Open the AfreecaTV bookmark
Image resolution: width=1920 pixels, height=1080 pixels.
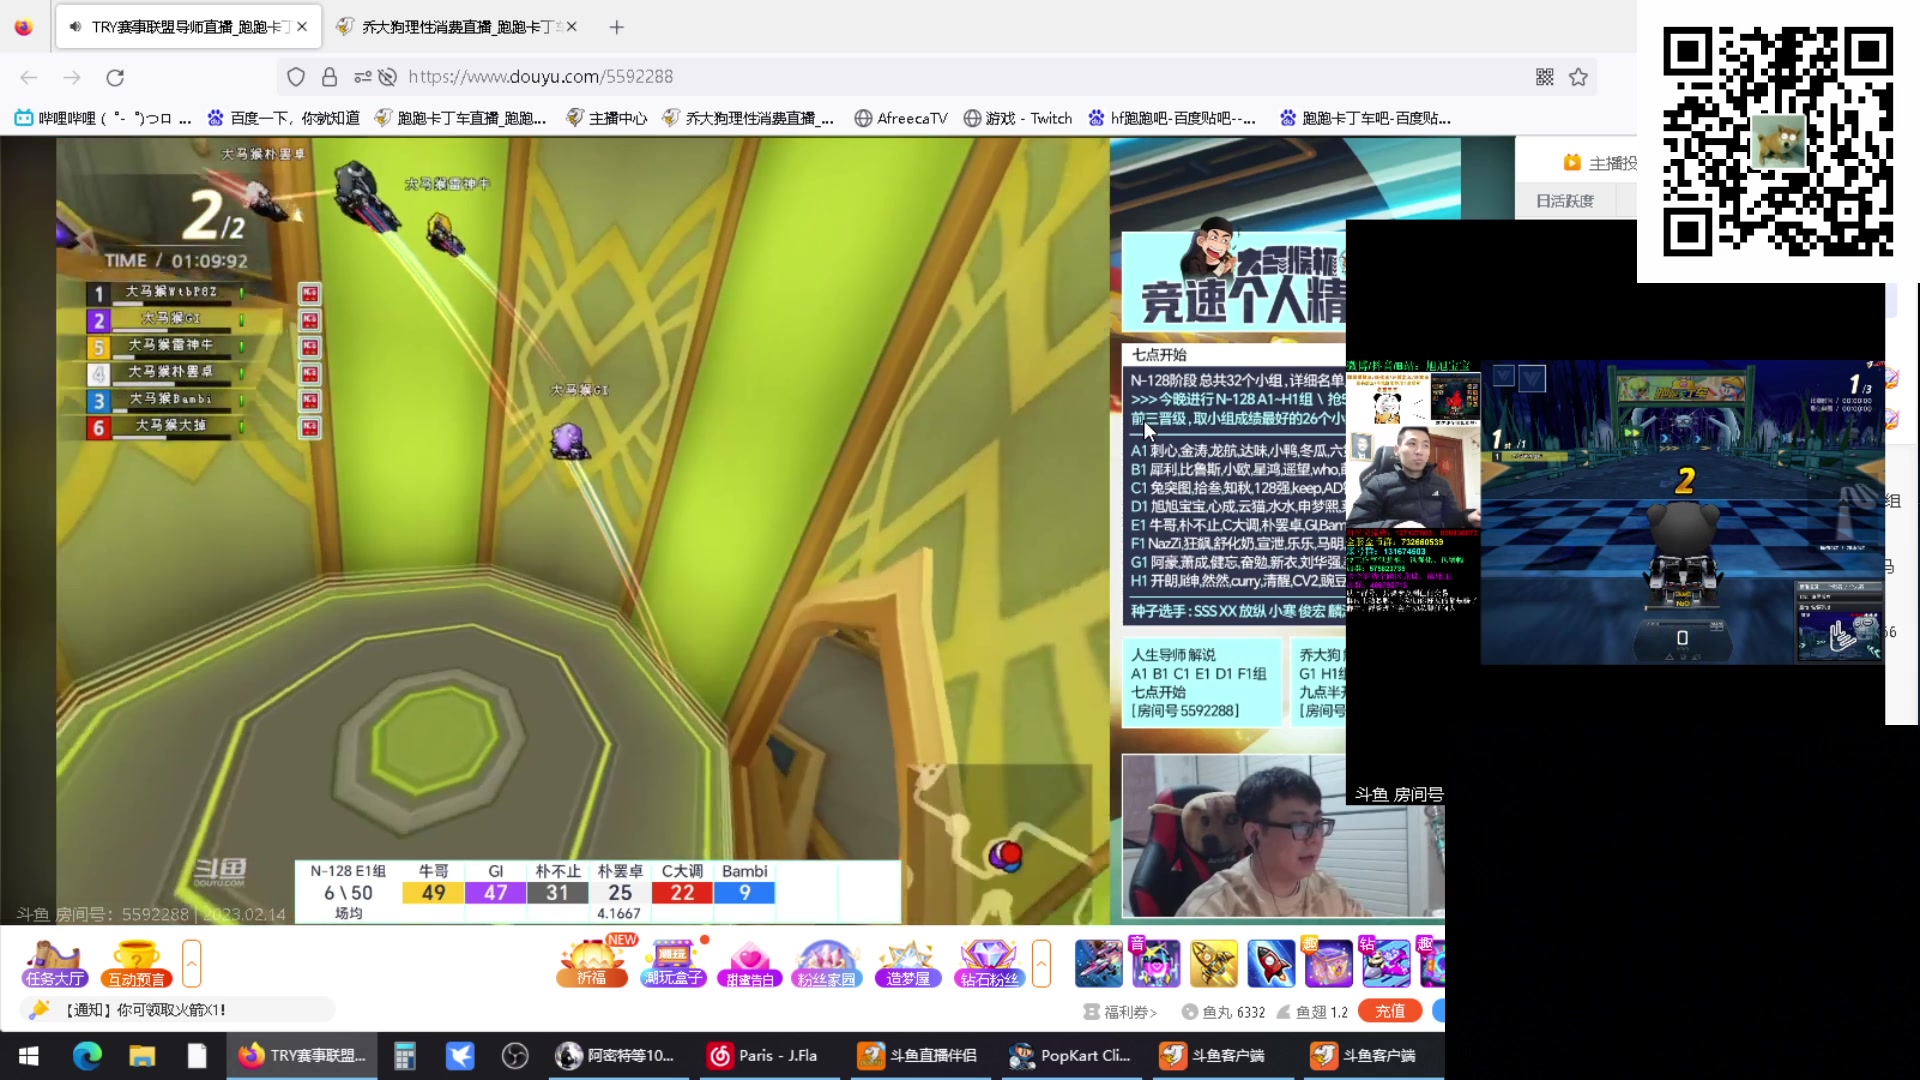click(900, 118)
